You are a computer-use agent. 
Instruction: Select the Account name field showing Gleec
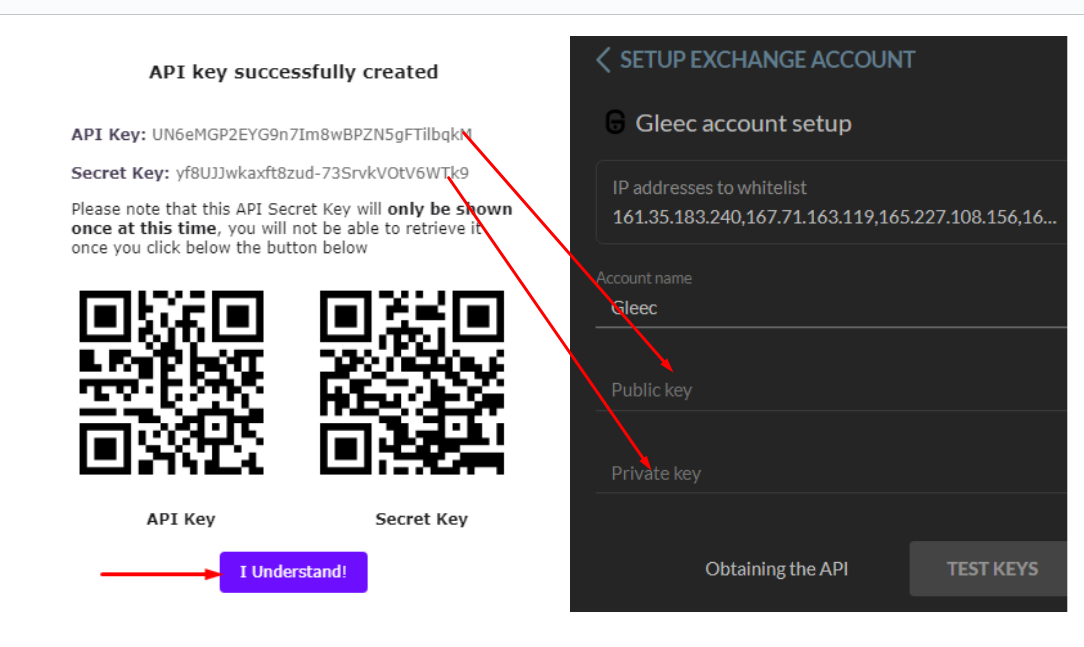coord(800,307)
